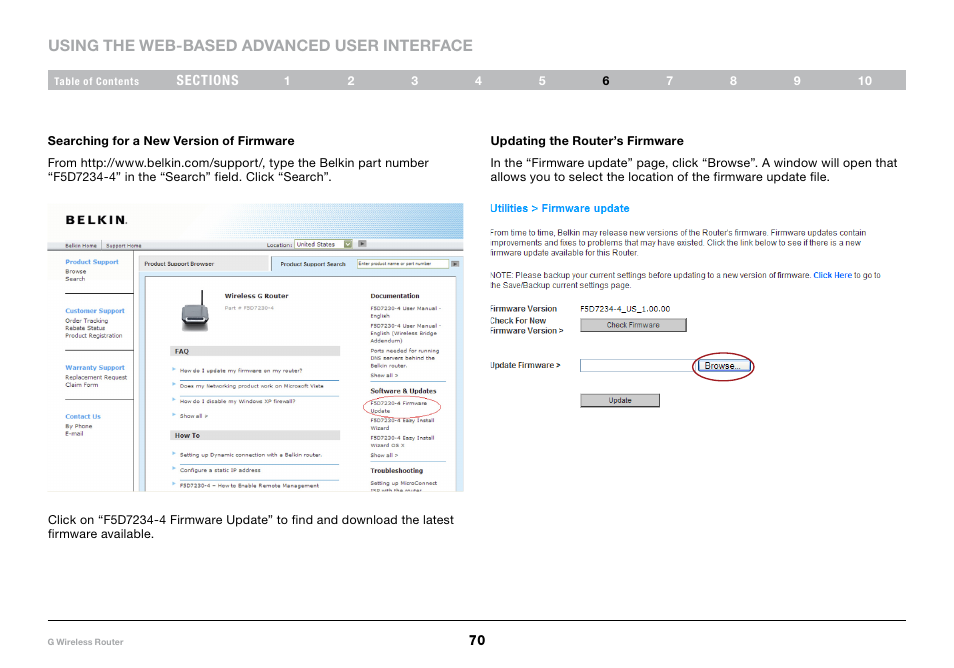Click the search submit arrow icon
The height and width of the screenshot is (668, 954).
pyautogui.click(x=455, y=264)
